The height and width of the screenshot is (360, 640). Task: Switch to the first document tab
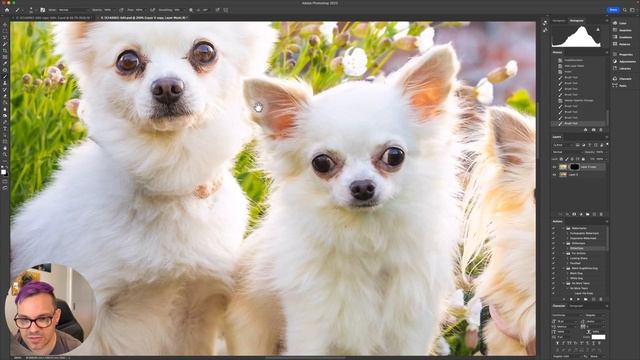click(x=53, y=18)
